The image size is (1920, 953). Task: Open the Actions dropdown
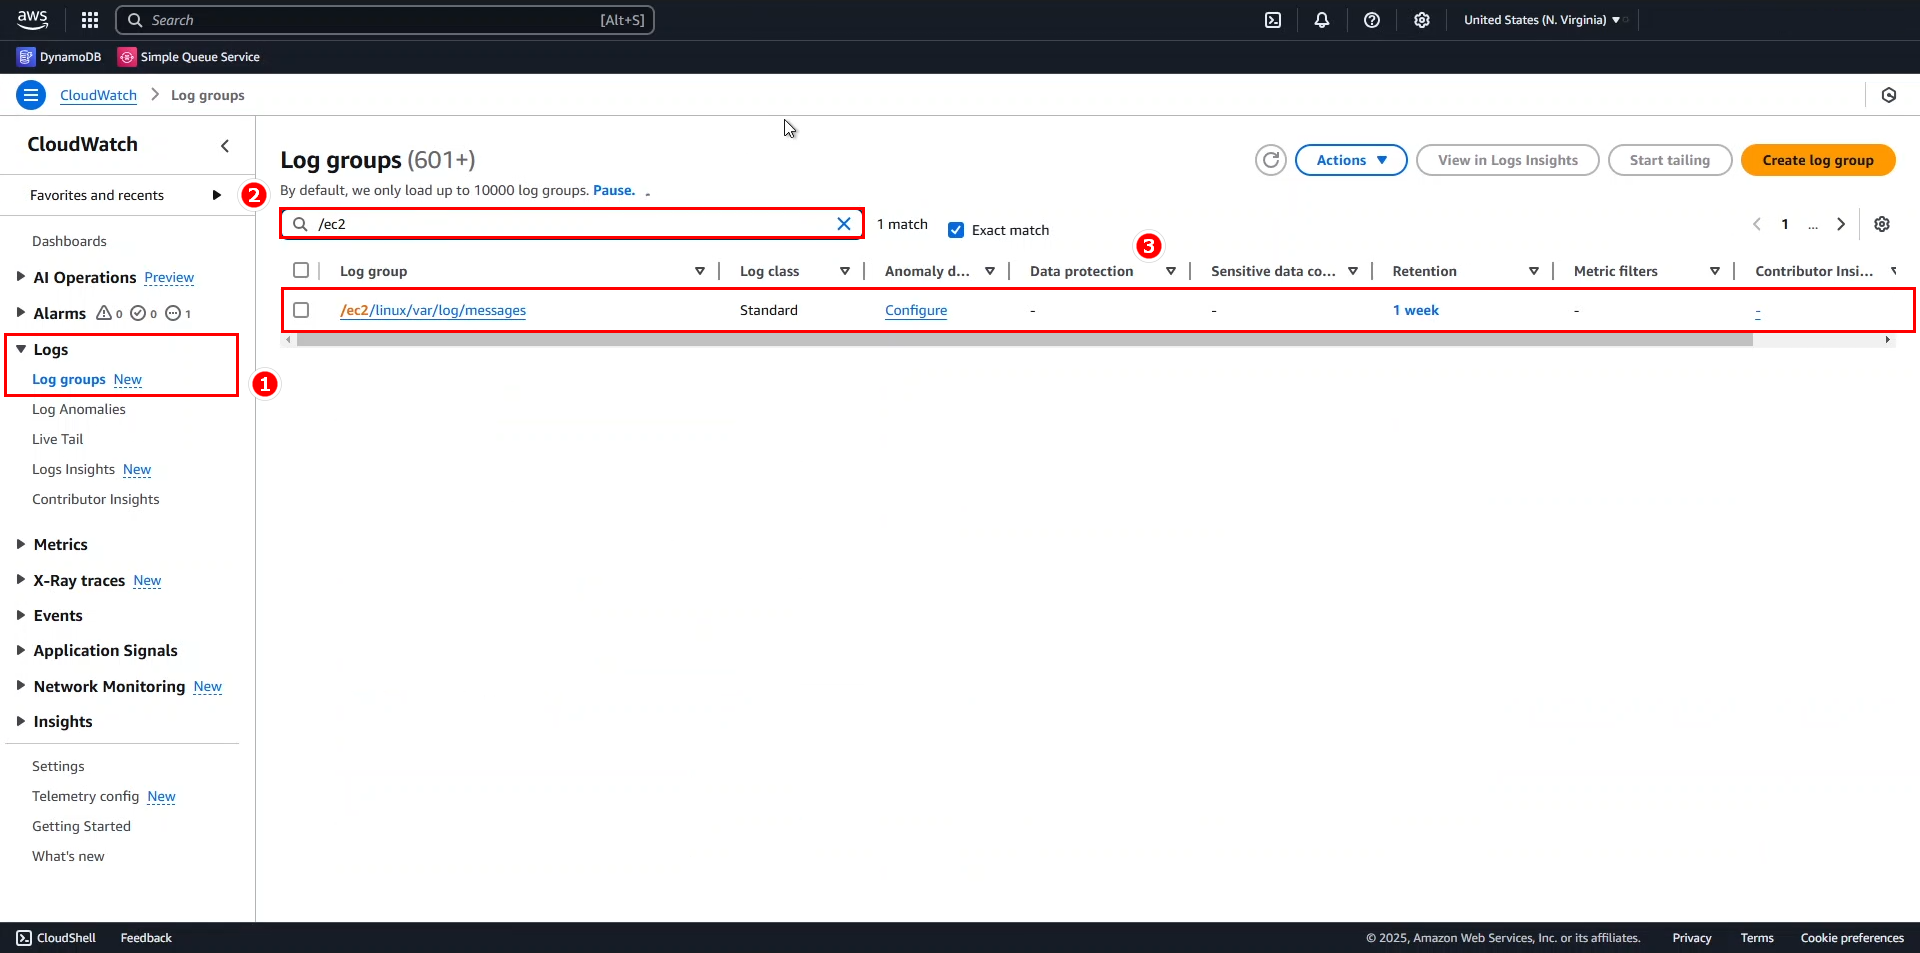(1351, 160)
